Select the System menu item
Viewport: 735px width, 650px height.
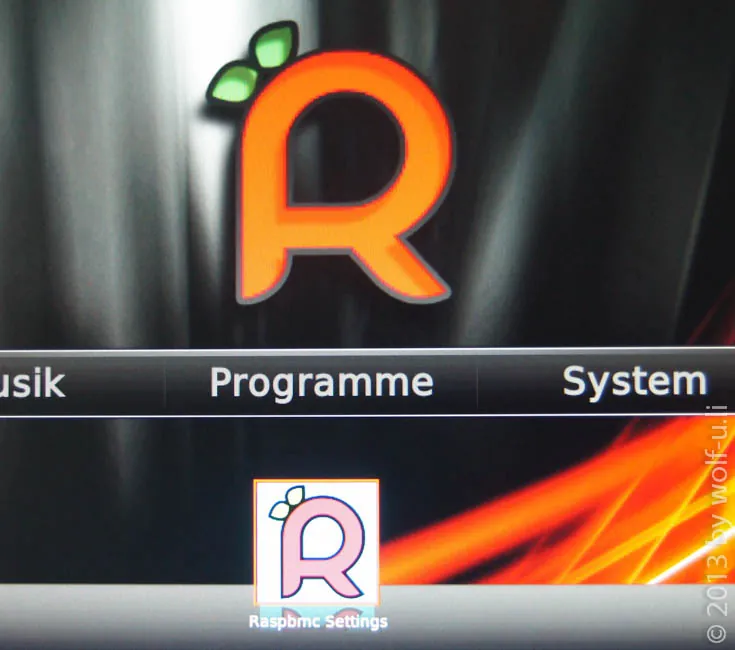(x=634, y=382)
